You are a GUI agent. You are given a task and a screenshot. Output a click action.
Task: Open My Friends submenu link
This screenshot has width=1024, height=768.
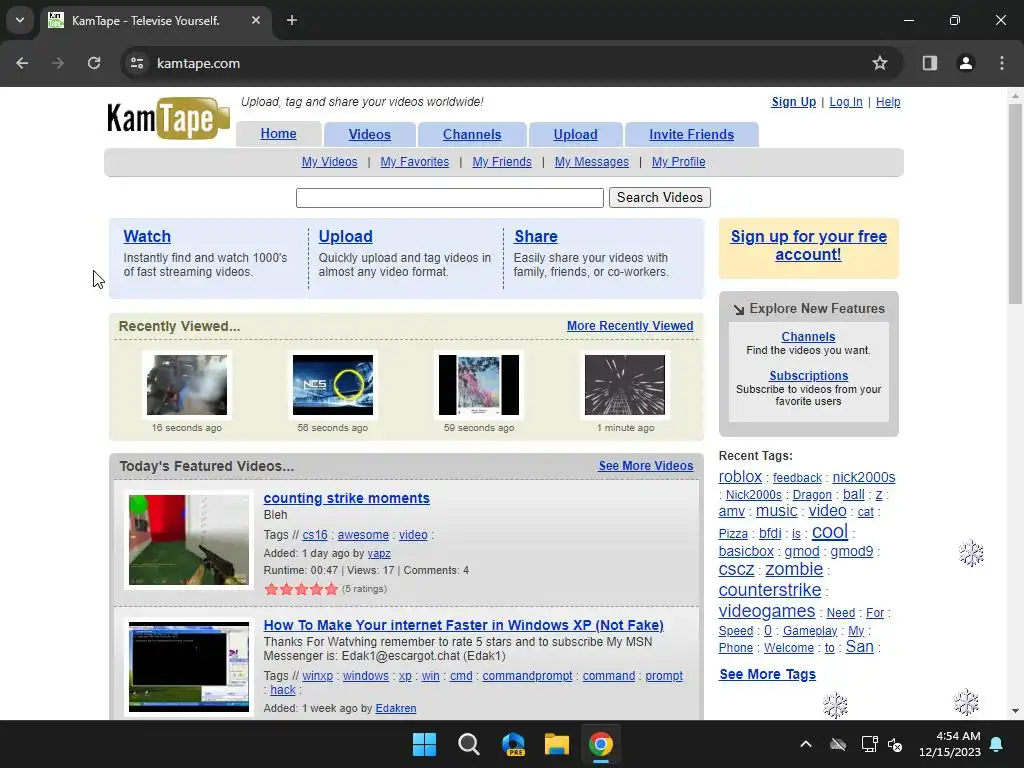(x=502, y=162)
